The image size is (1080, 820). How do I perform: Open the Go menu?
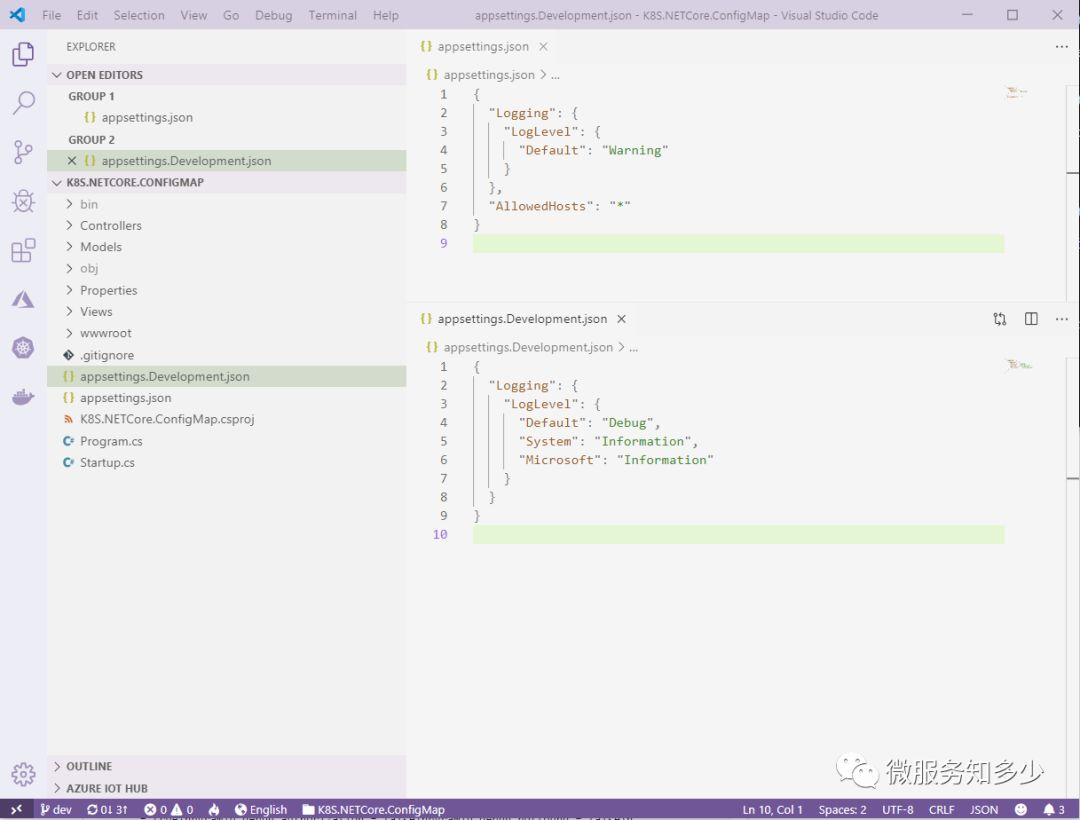(231, 15)
